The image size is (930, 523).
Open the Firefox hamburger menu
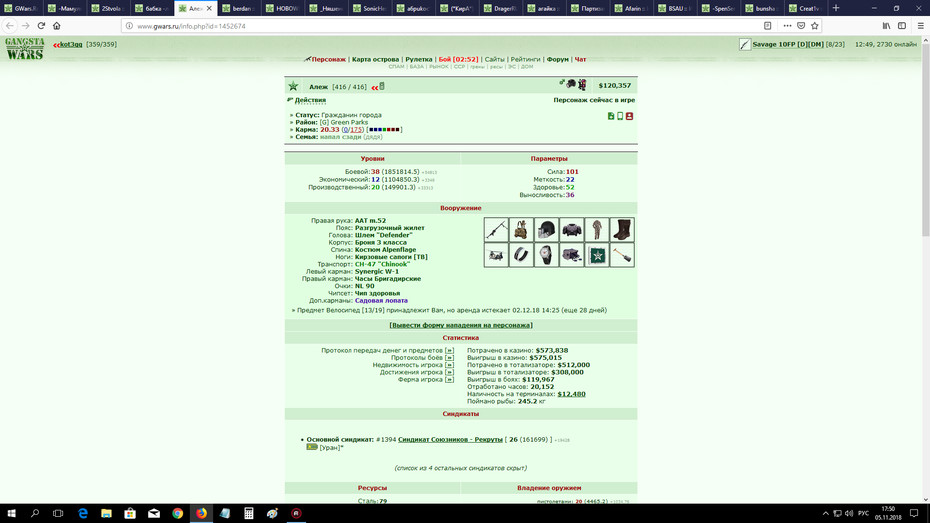click(x=921, y=25)
